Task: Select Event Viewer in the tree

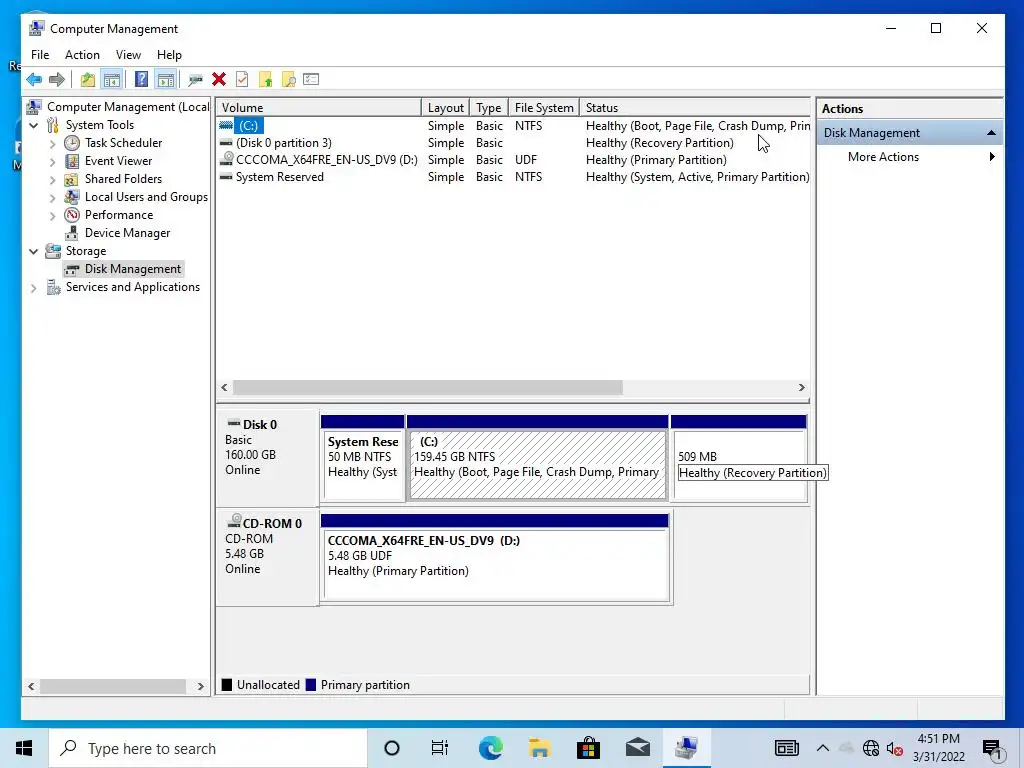Action: point(118,161)
